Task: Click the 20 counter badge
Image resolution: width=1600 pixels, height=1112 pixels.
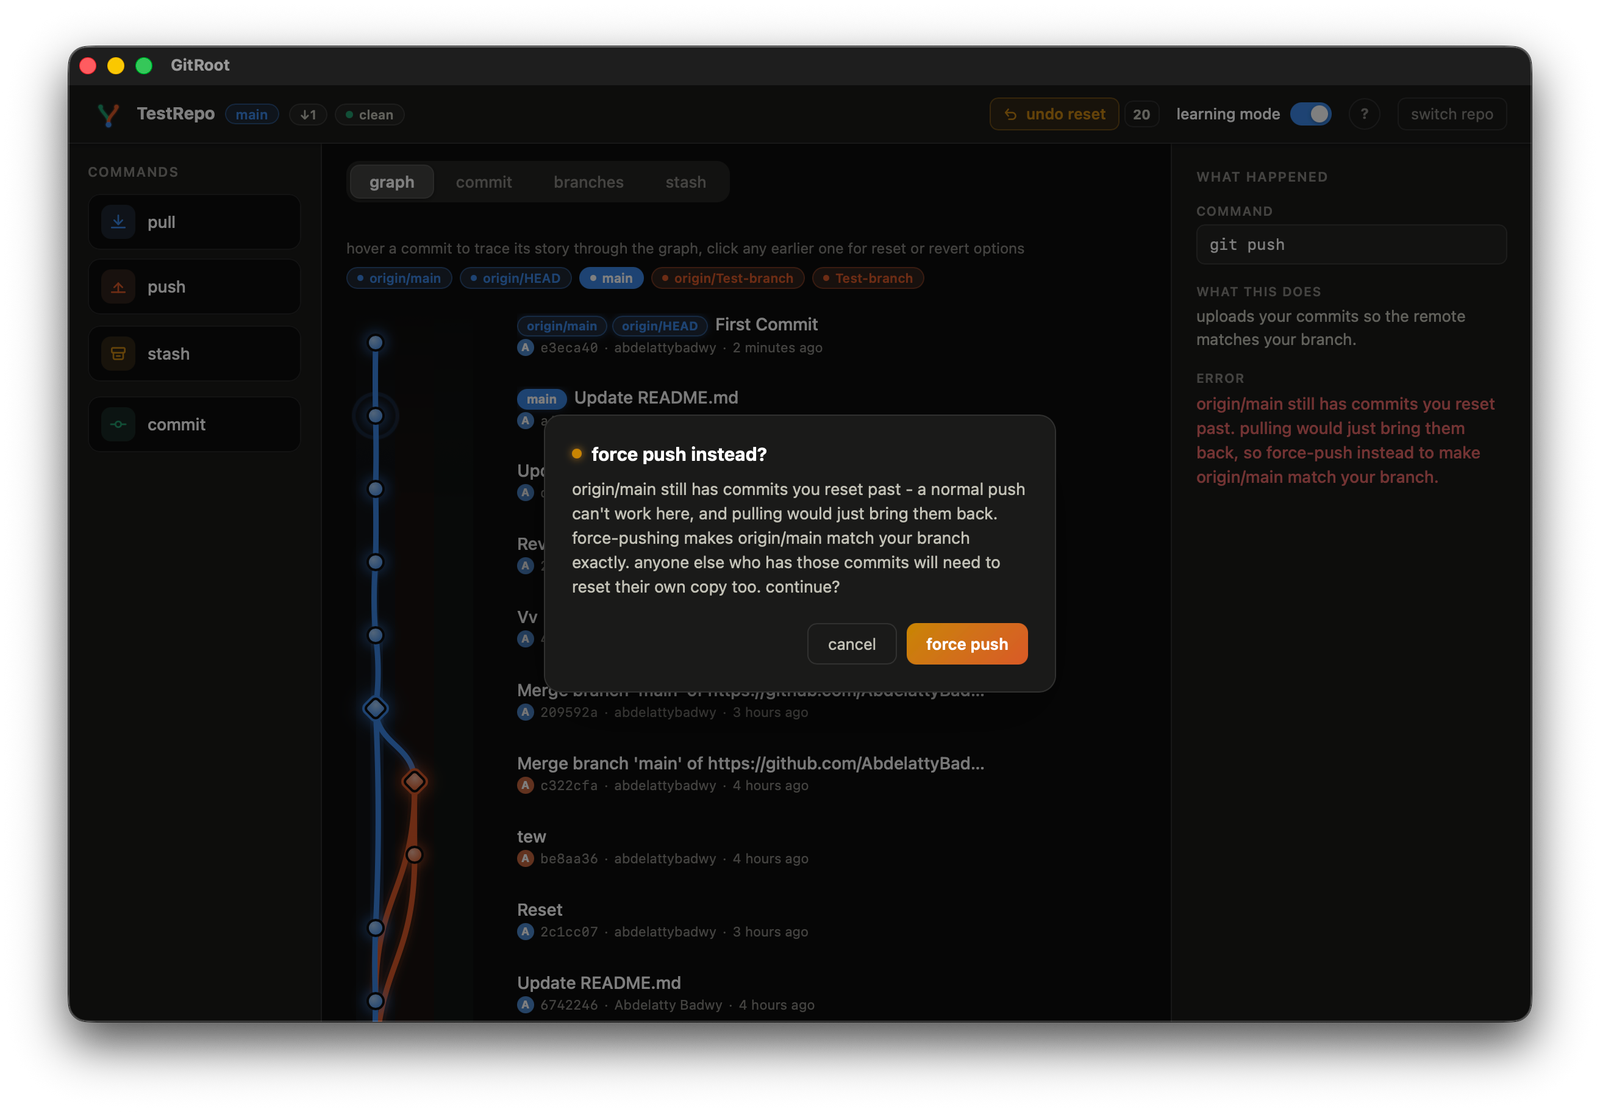Action: point(1141,114)
